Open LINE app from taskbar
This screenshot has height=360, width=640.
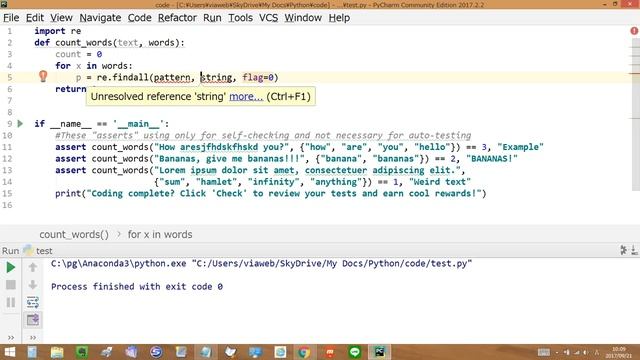point(355,352)
